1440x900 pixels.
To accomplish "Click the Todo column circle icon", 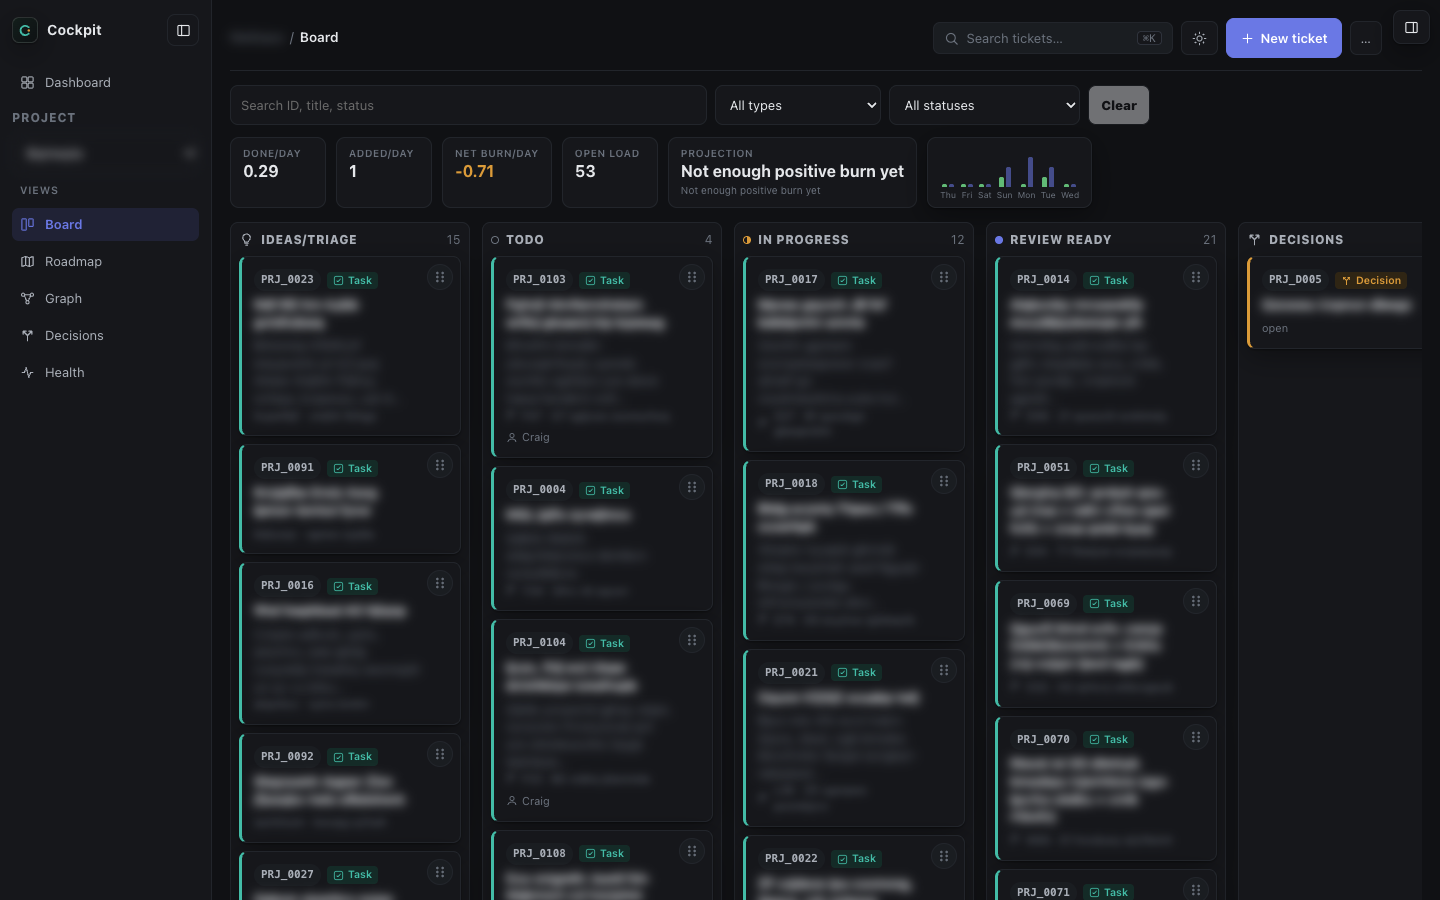I will [x=495, y=240].
